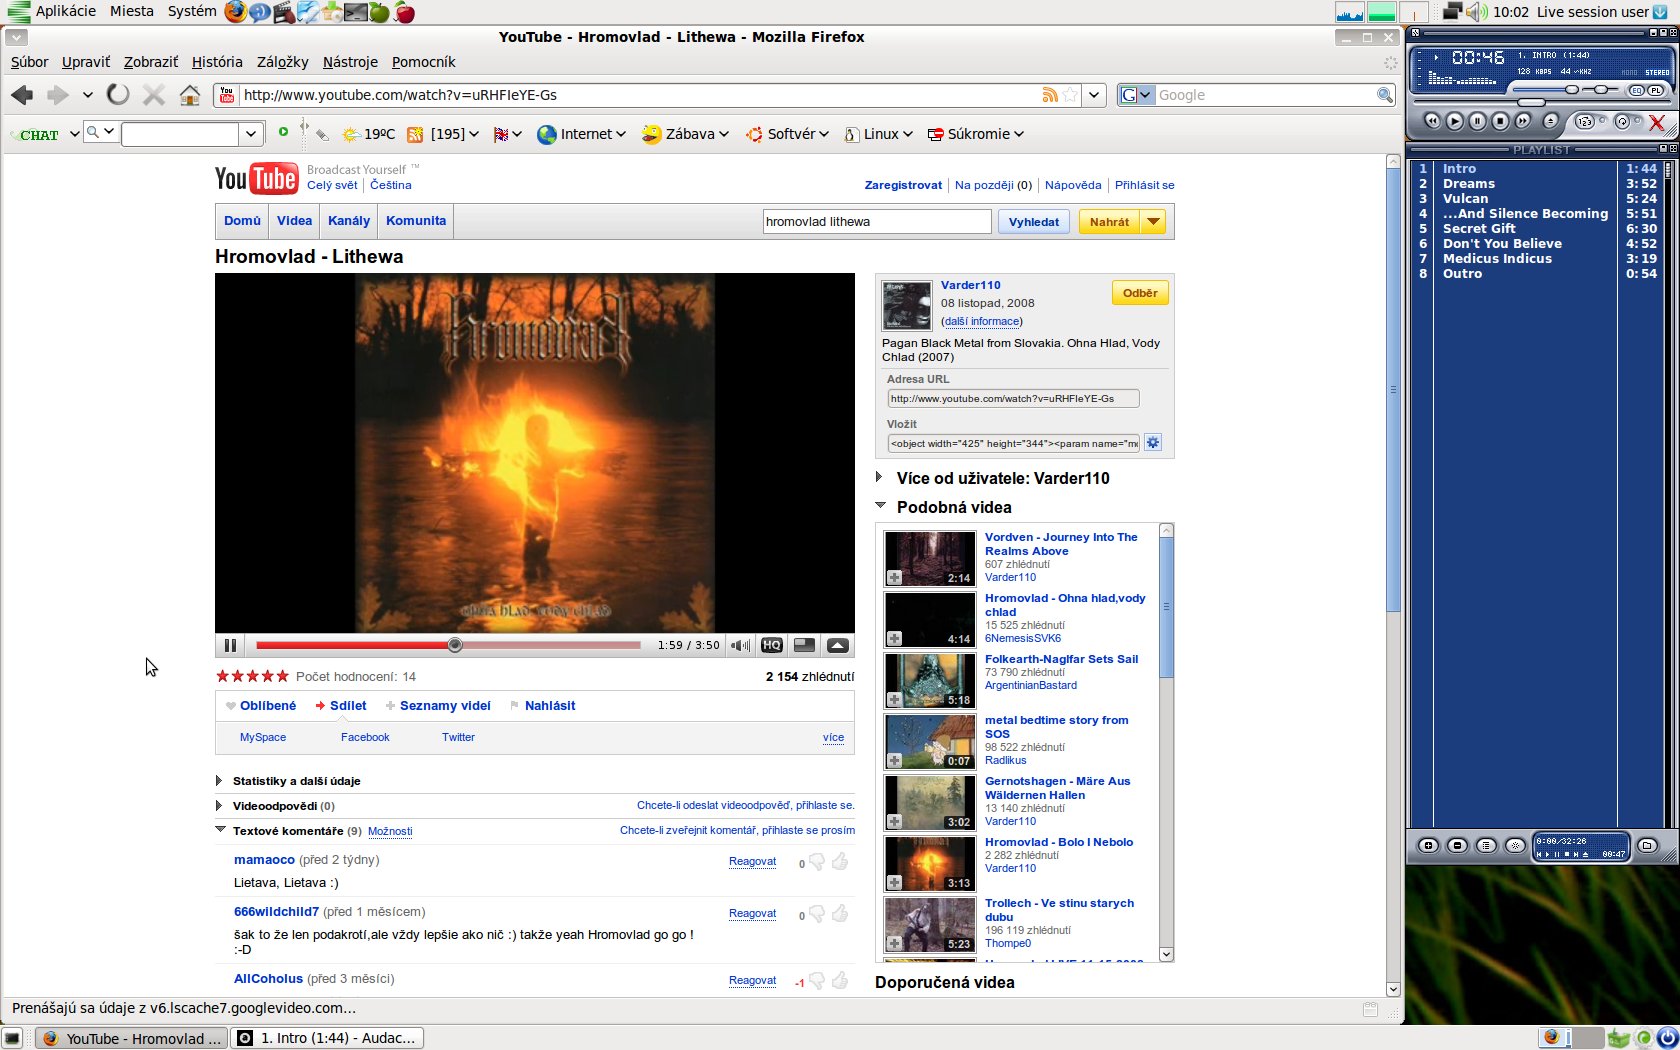Go back with the Firefox back arrow
1680x1050 pixels.
[x=22, y=95]
